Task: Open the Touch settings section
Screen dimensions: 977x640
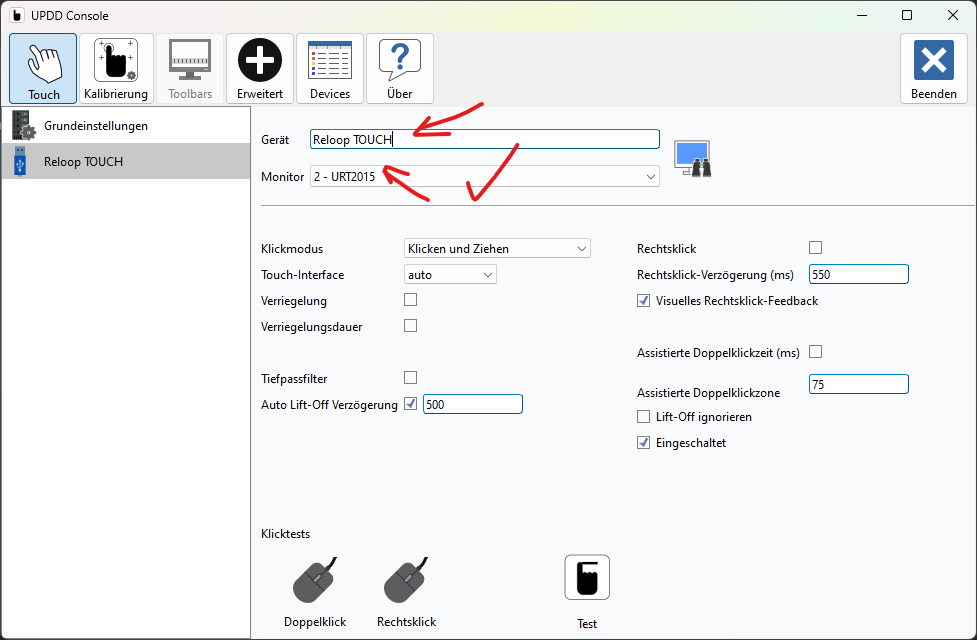Action: (43, 69)
